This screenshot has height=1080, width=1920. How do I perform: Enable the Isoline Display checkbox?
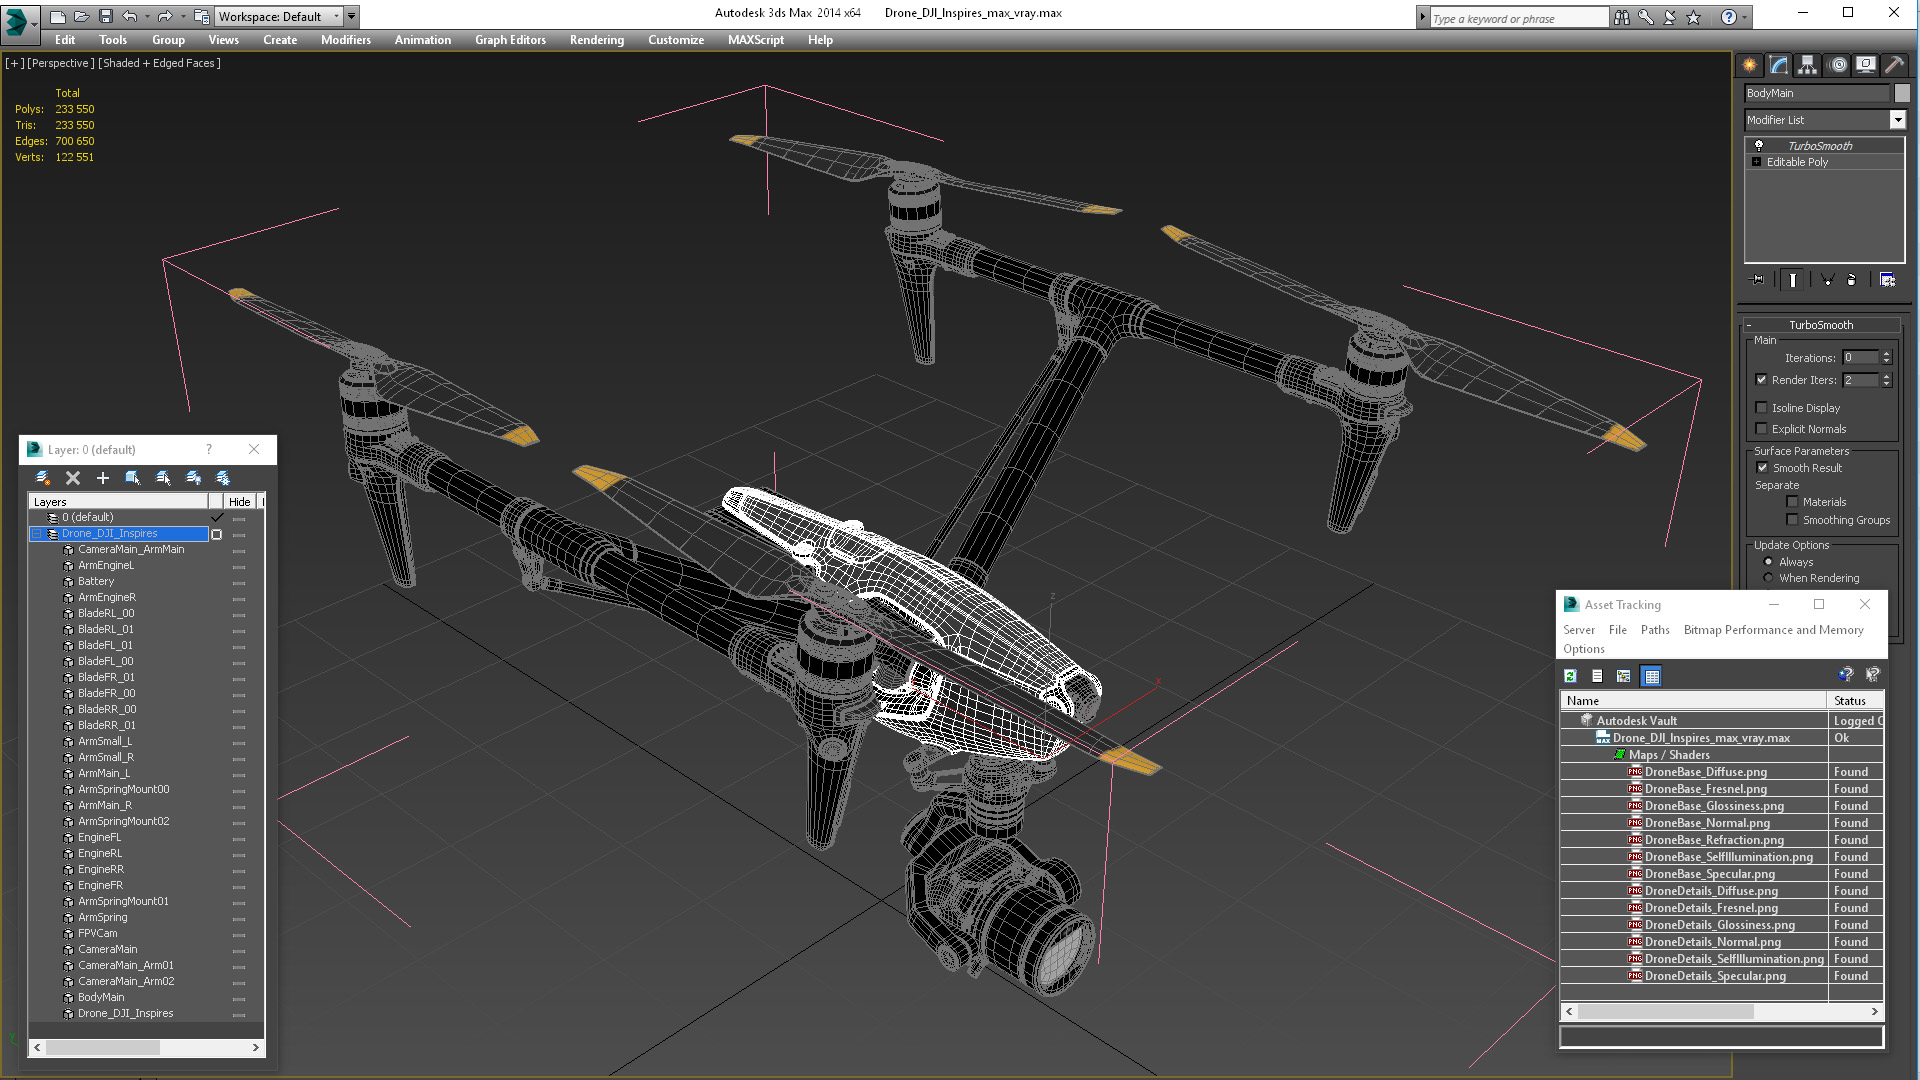coord(1762,407)
